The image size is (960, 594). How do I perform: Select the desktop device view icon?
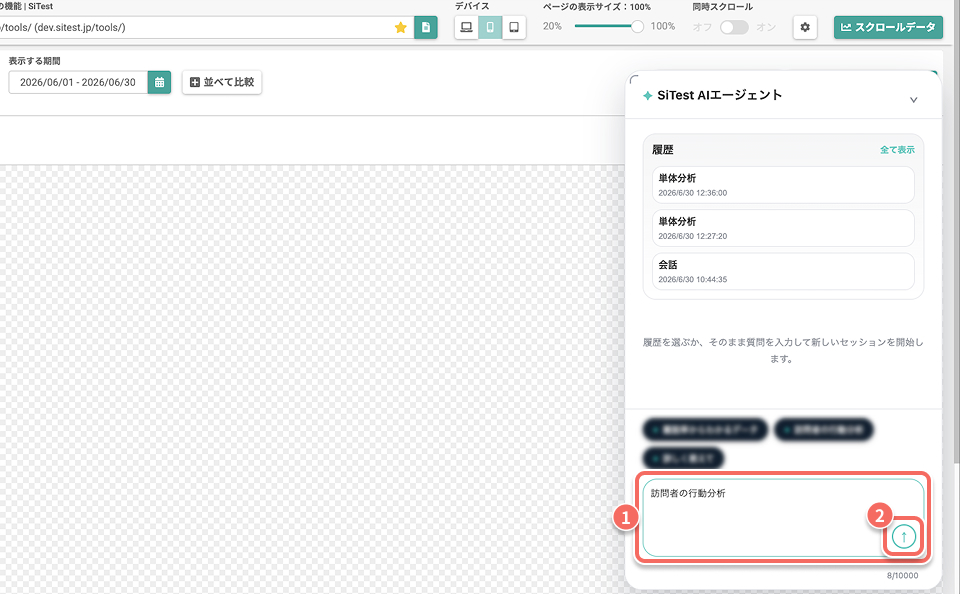click(x=467, y=27)
